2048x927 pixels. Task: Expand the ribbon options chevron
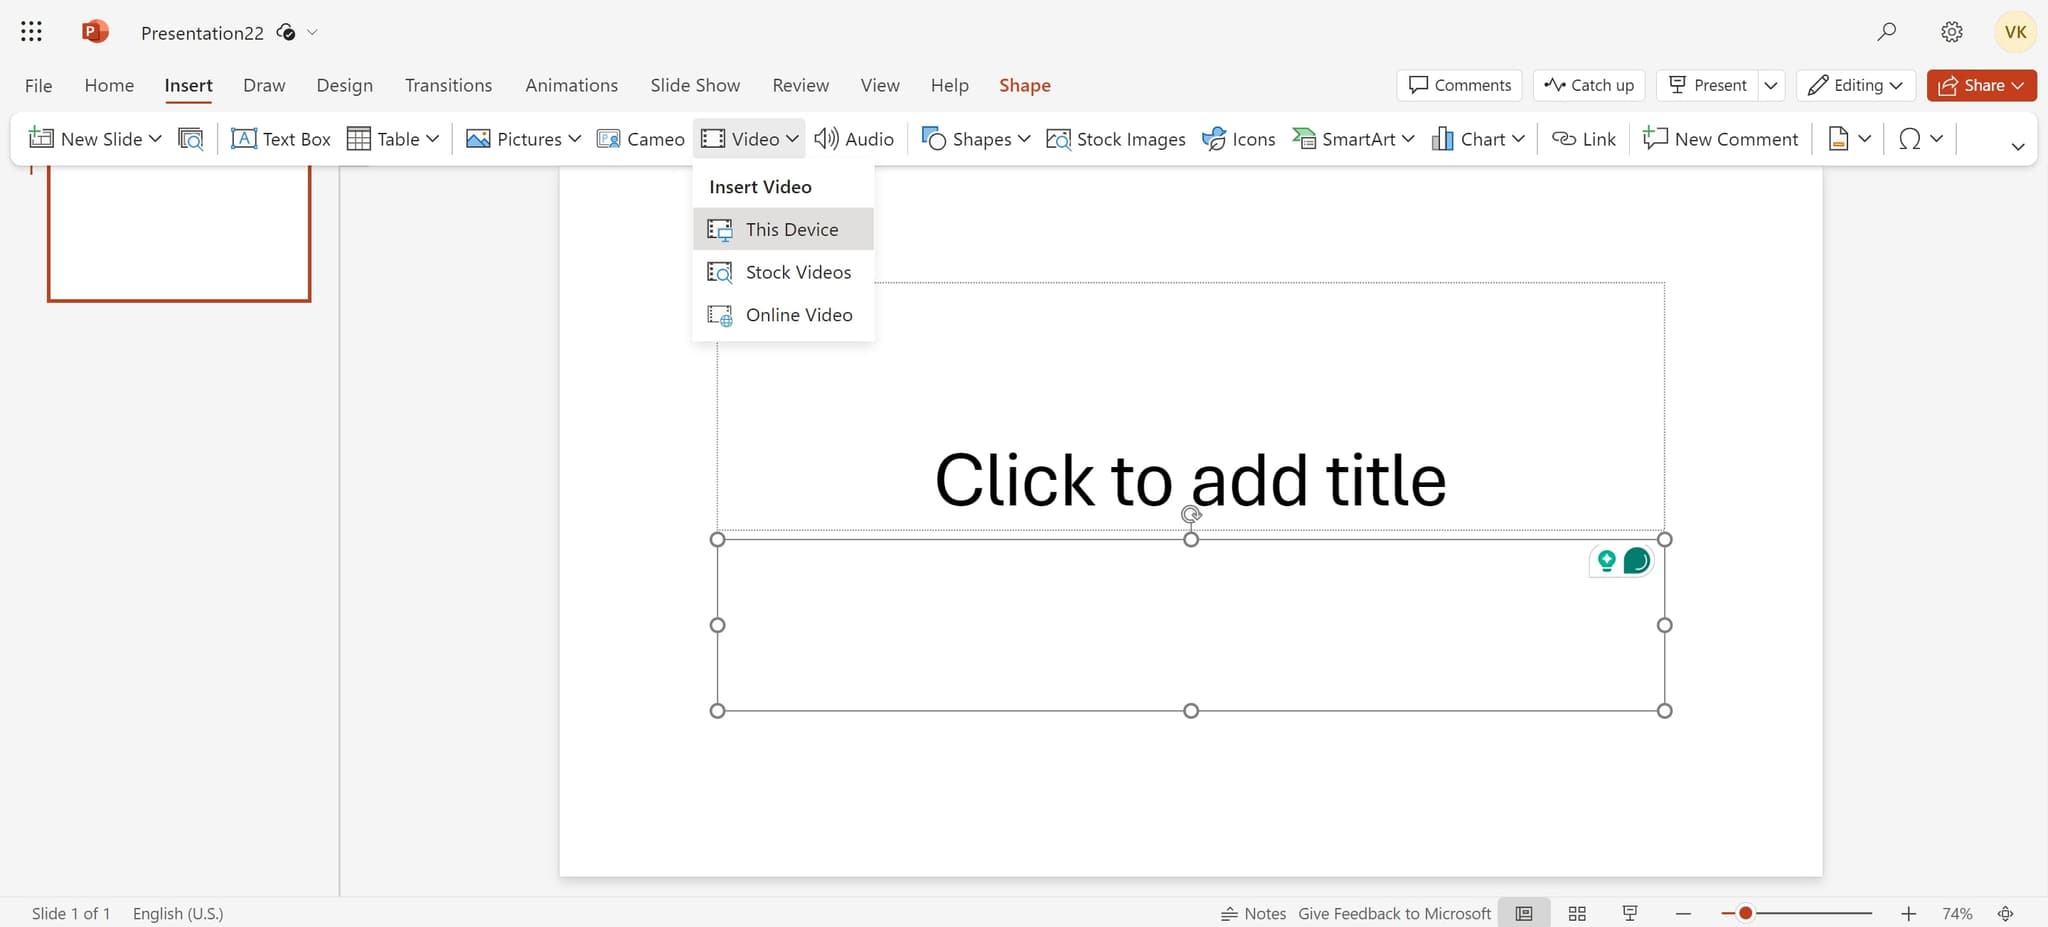2017,147
